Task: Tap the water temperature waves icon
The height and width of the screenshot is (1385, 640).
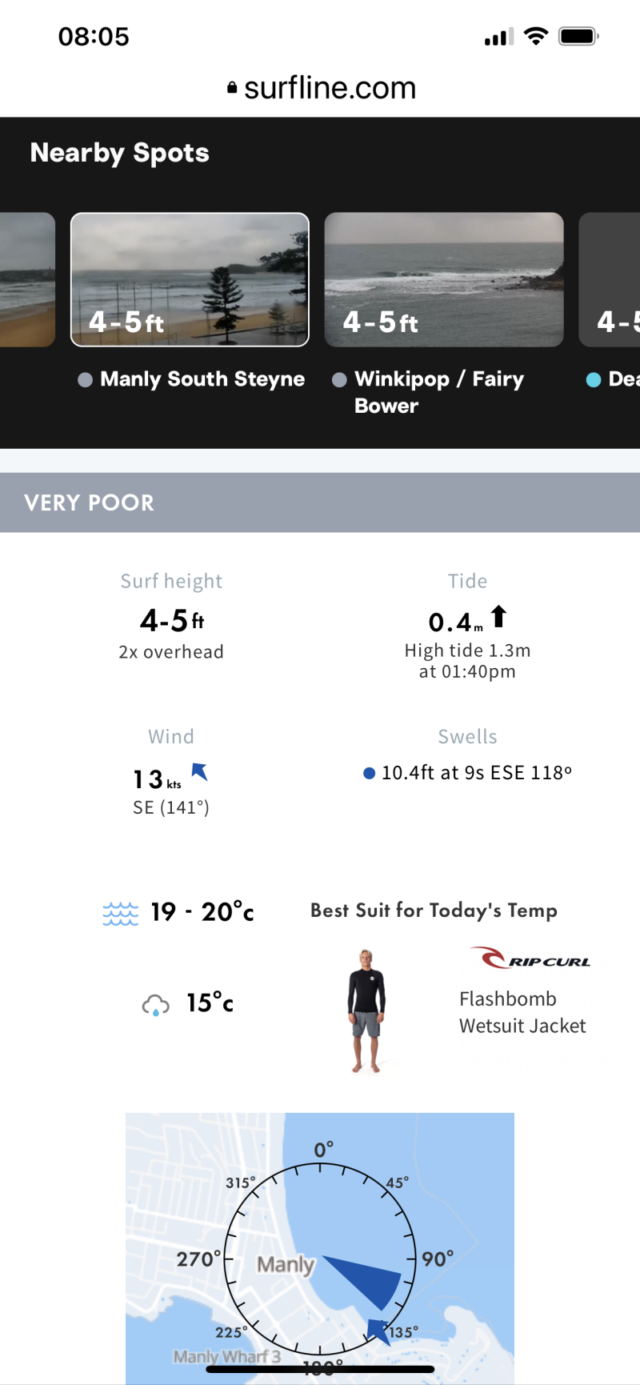Action: tap(120, 913)
